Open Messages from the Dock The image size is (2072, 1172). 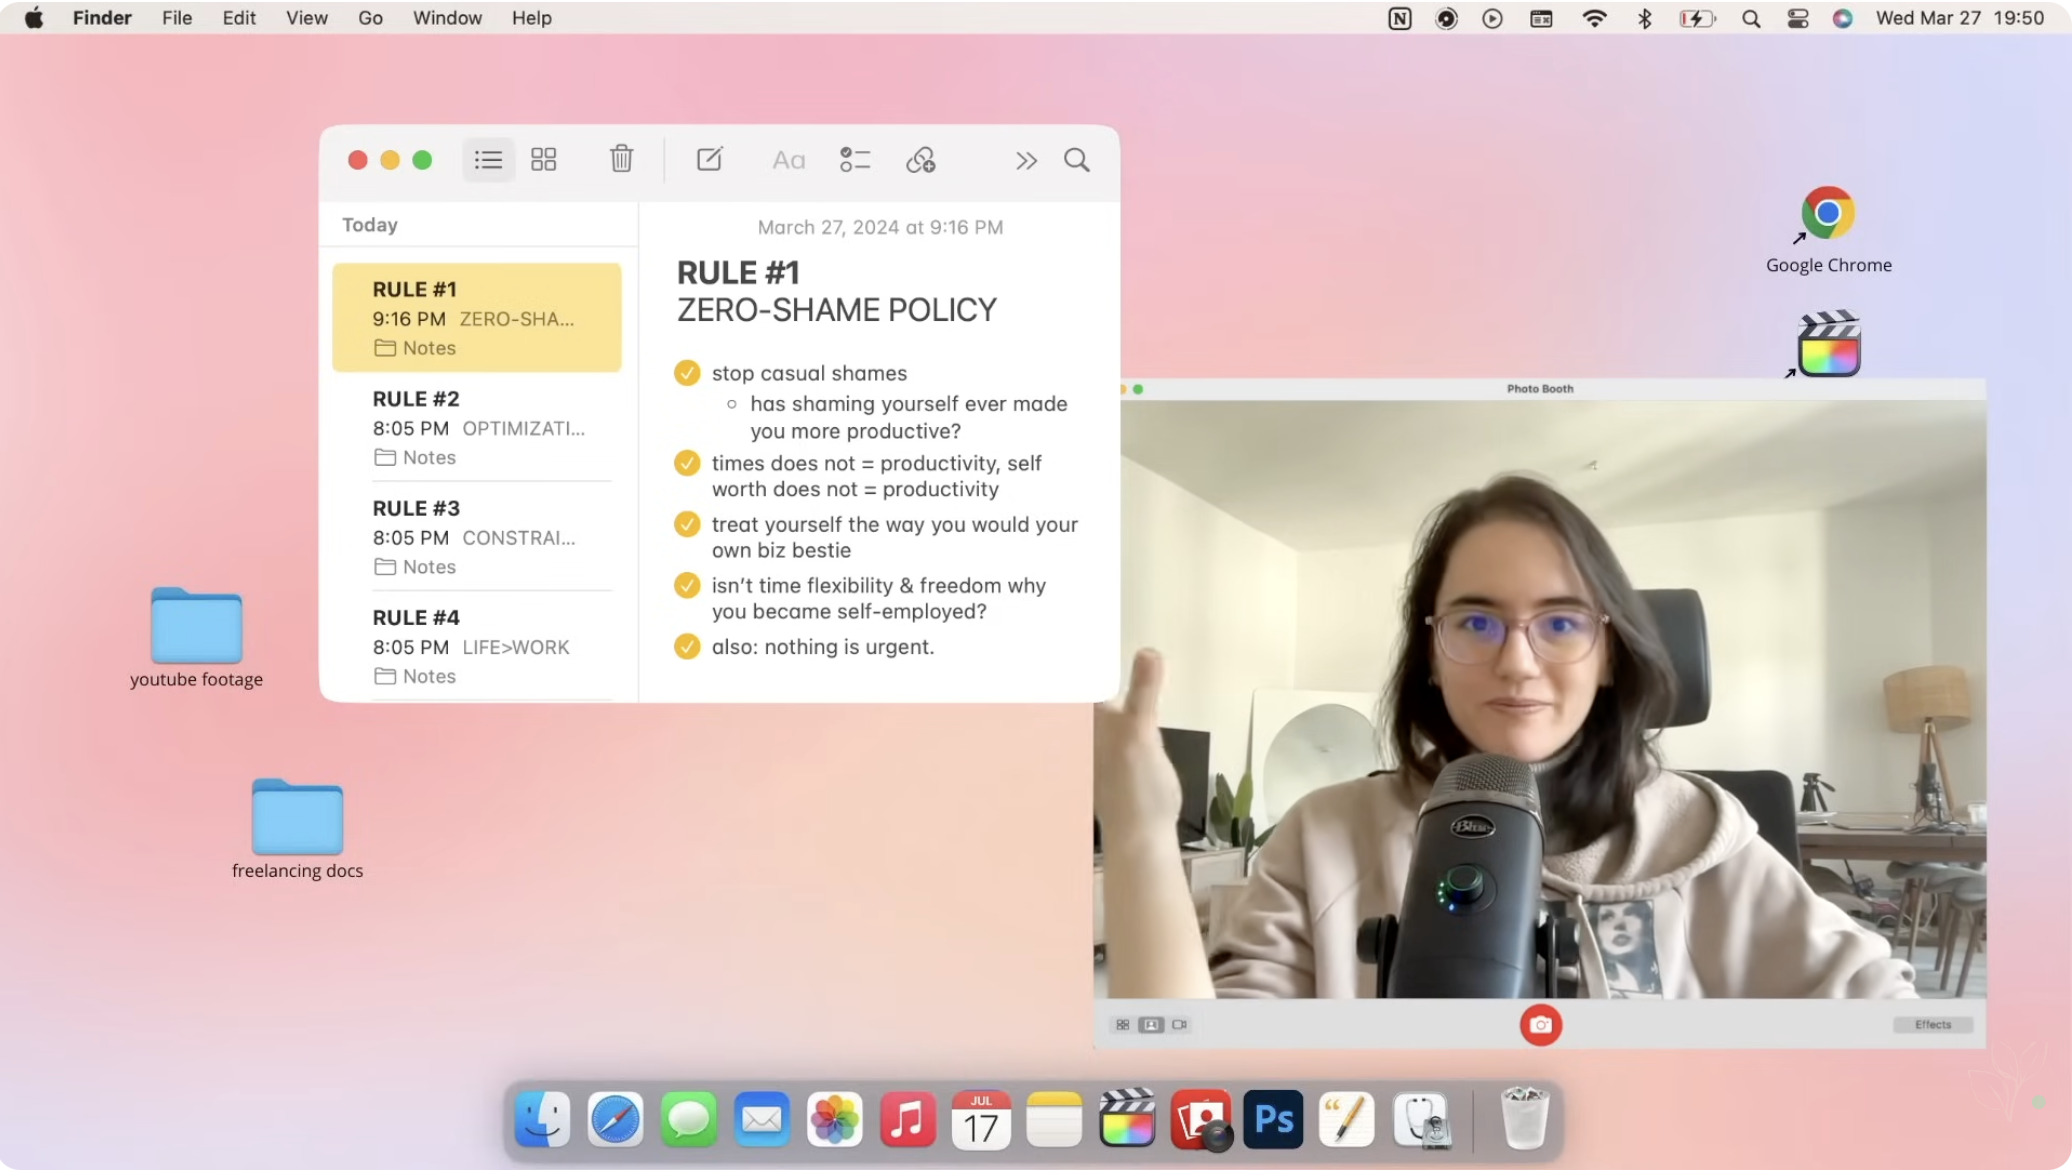pyautogui.click(x=688, y=1119)
